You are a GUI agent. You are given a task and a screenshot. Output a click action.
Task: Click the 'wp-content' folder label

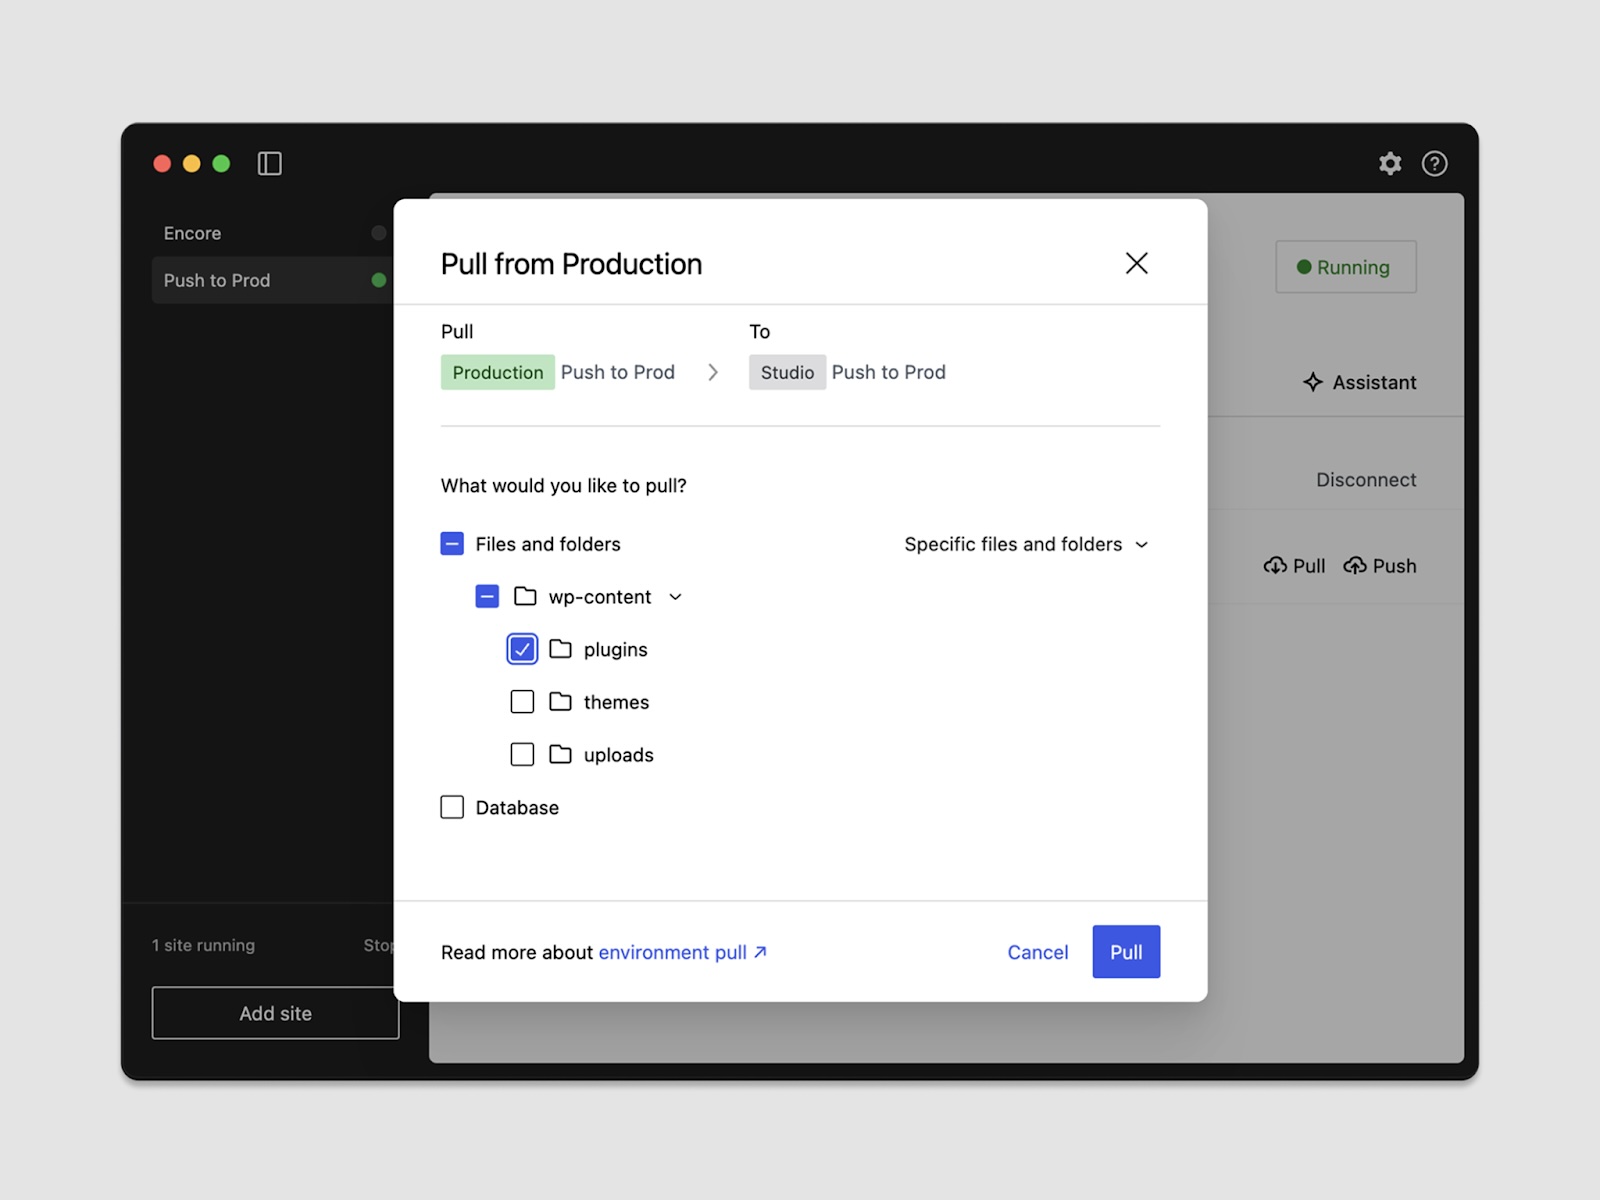(600, 597)
